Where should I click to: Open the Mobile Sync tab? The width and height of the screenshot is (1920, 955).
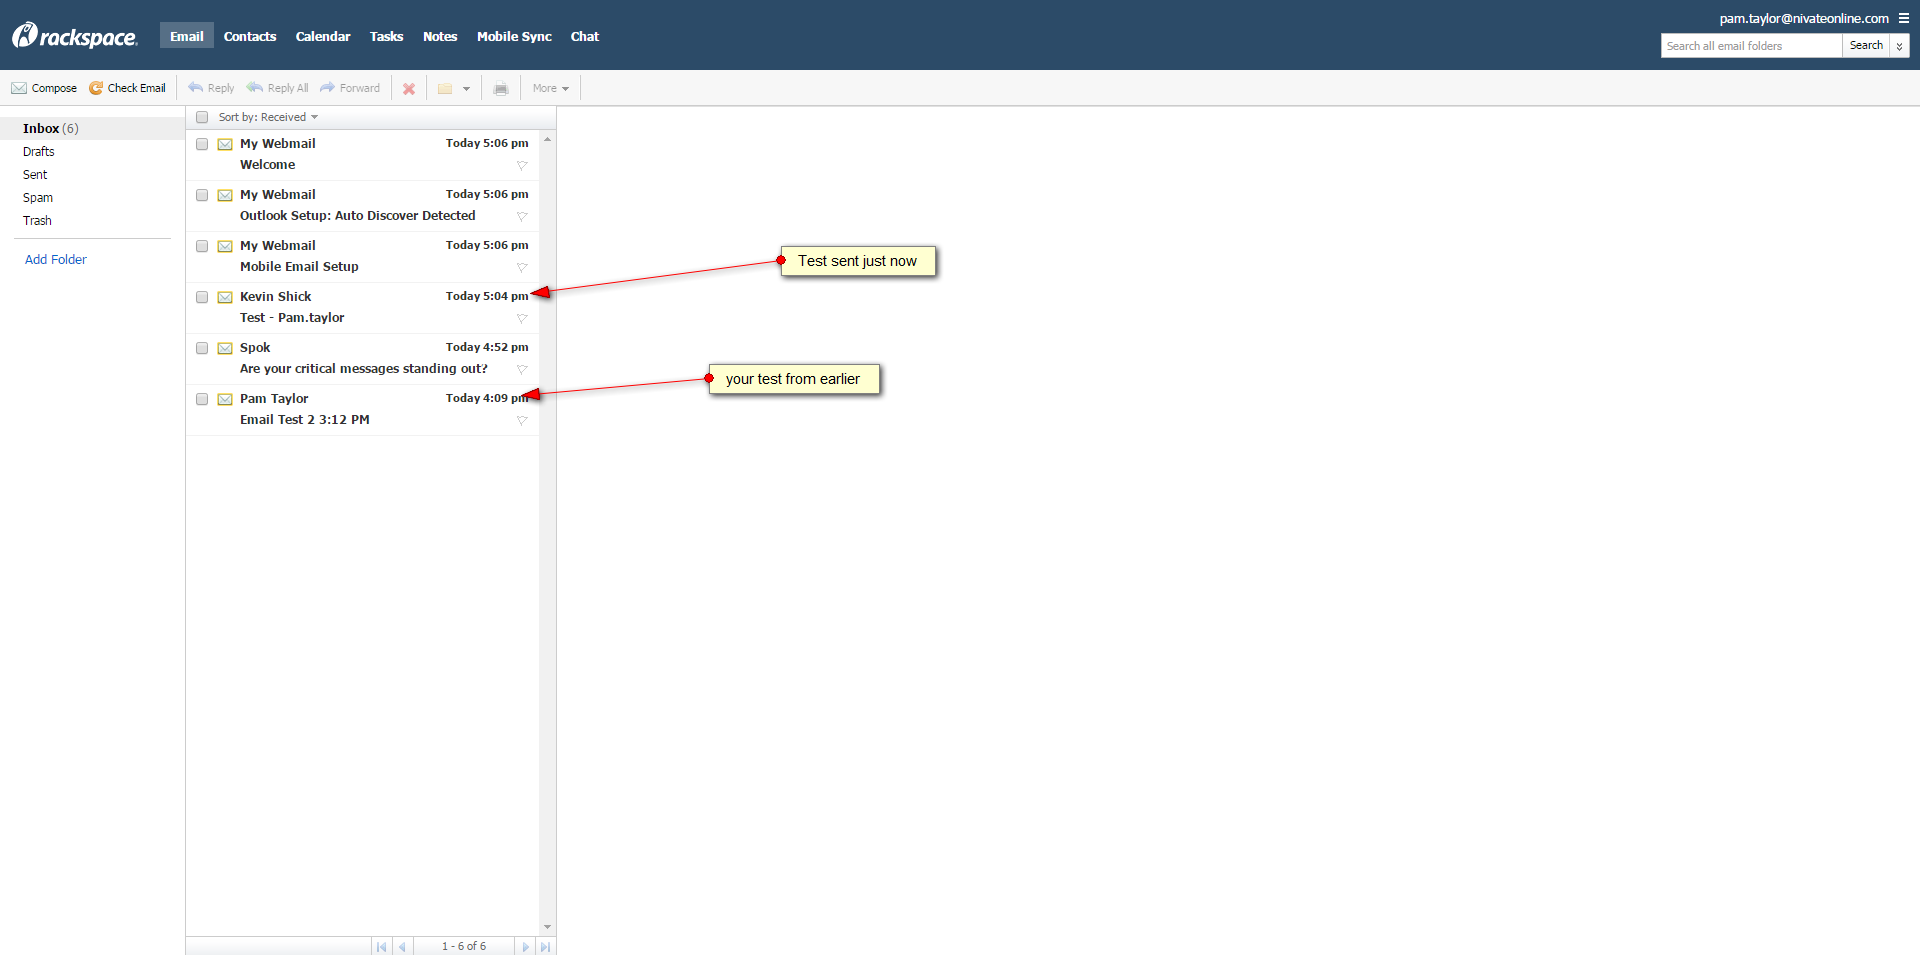(514, 36)
